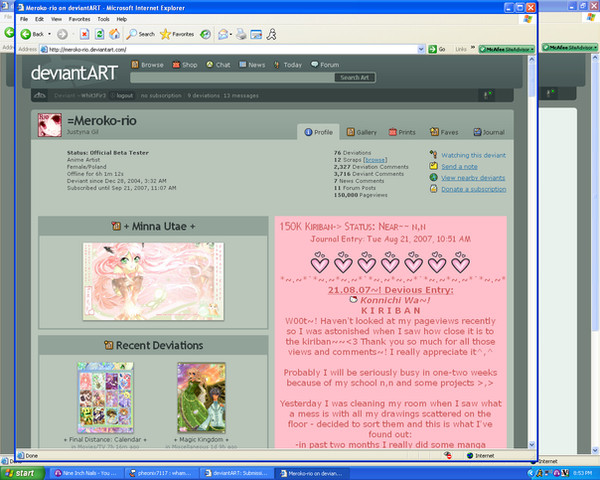Click the deviantART search input field
The width and height of the screenshot is (600, 480).
[232, 77]
